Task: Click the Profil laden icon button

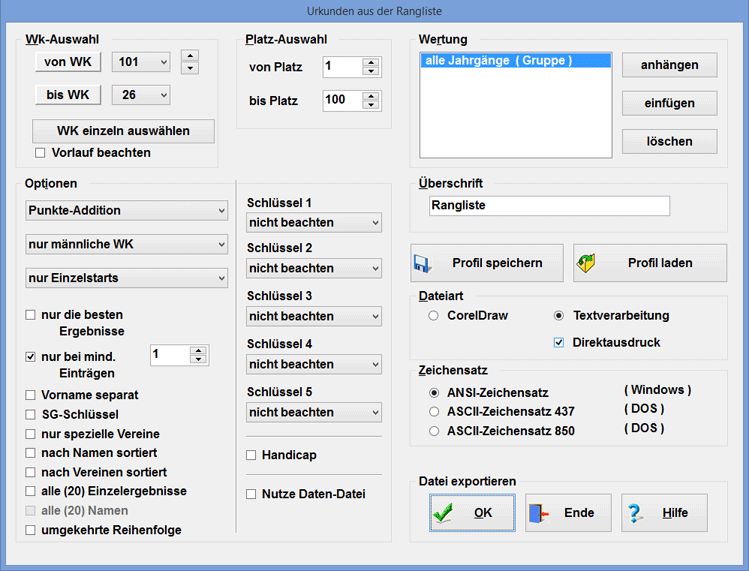Action: pyautogui.click(x=648, y=263)
